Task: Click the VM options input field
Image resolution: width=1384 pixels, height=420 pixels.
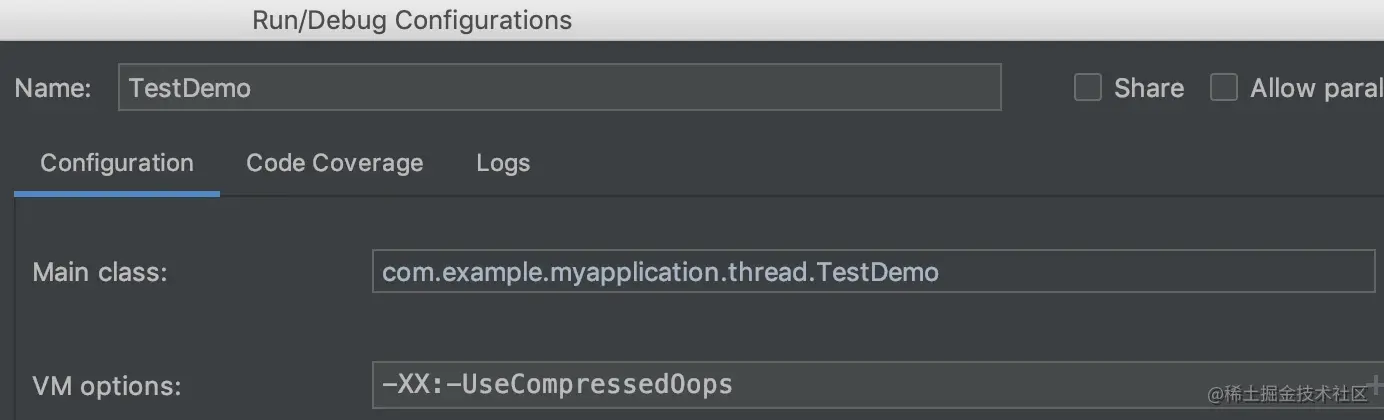Action: tap(1000, 384)
